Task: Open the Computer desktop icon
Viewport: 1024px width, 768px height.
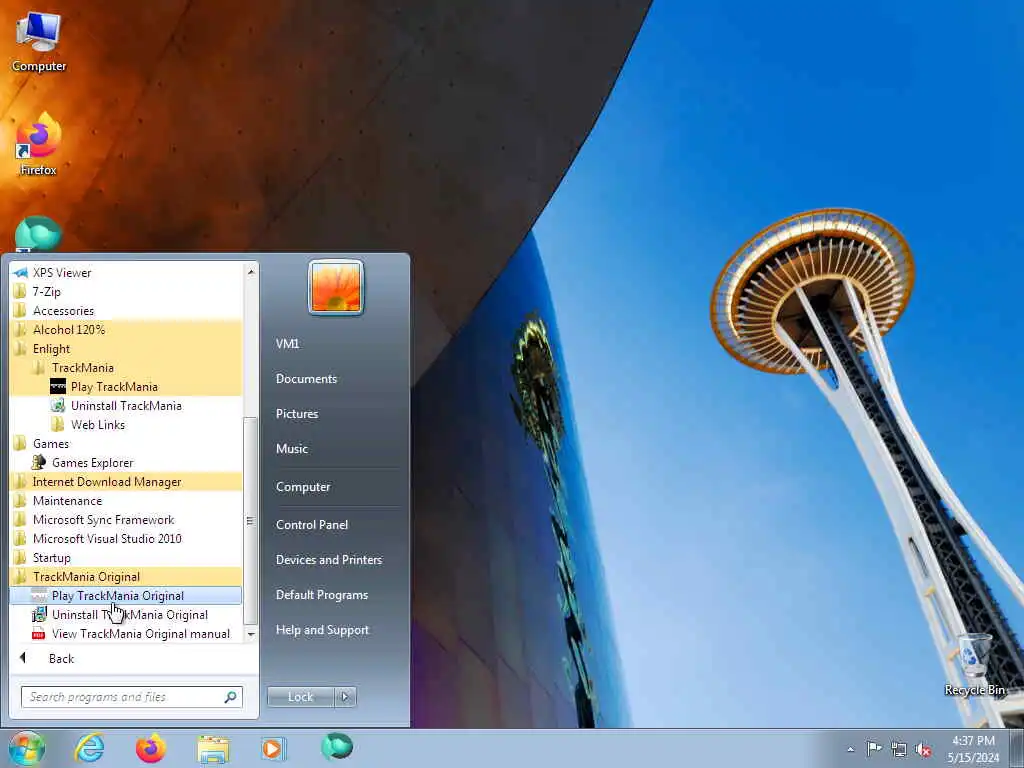Action: [39, 42]
